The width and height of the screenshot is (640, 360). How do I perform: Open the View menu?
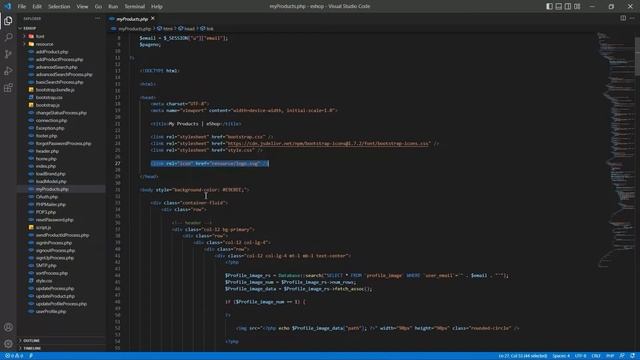coord(82,7)
